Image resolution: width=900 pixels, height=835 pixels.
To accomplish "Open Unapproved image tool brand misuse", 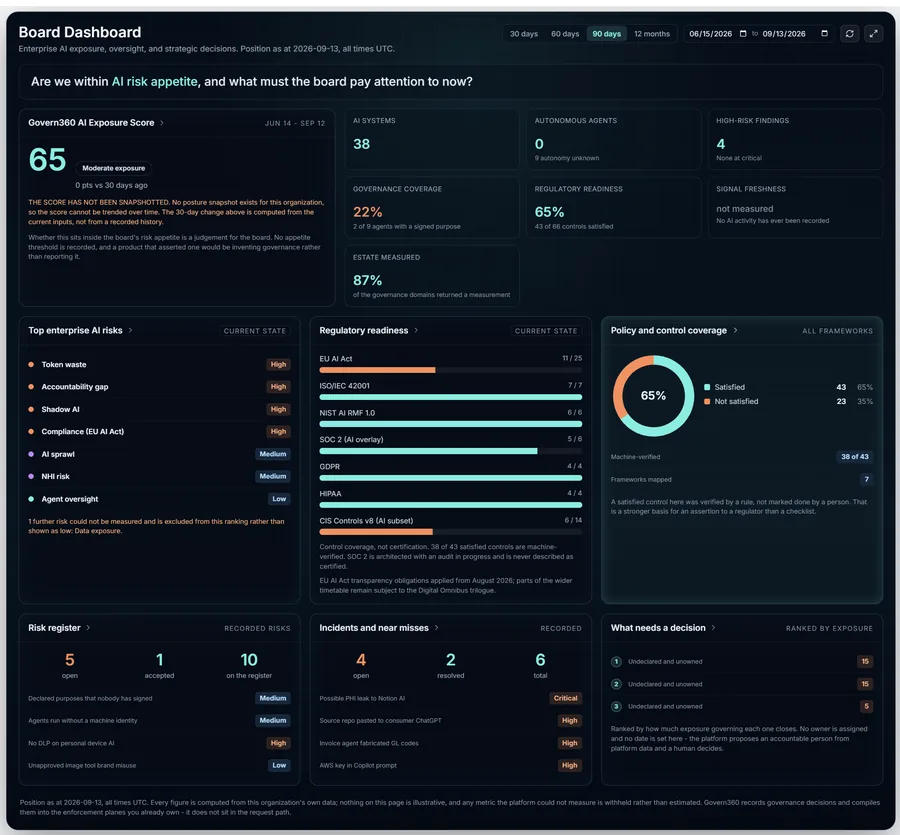I will tap(159, 766).
